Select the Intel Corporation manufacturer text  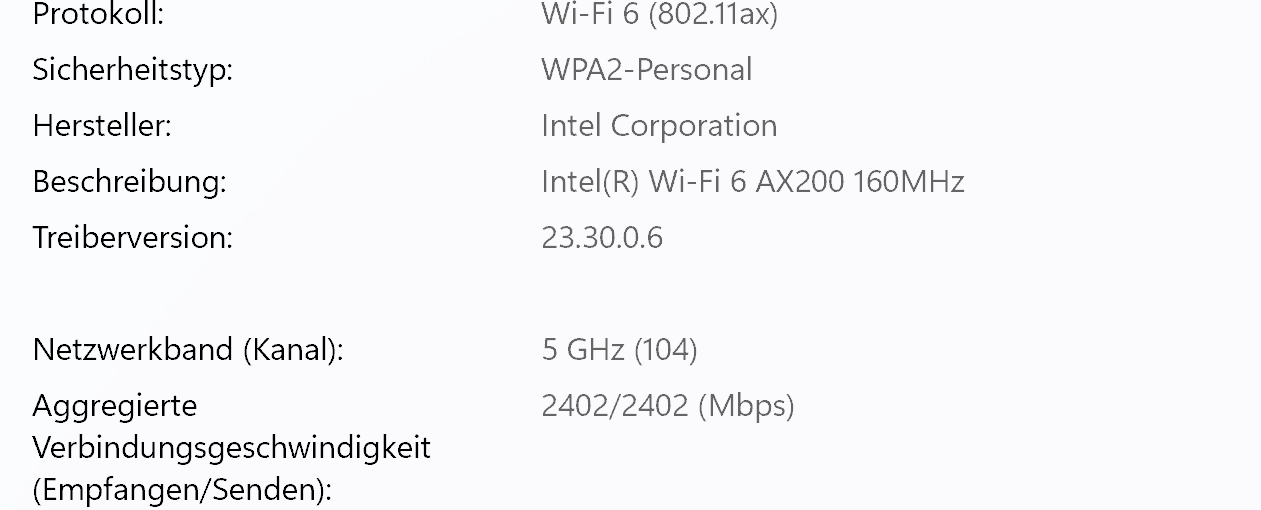point(659,126)
